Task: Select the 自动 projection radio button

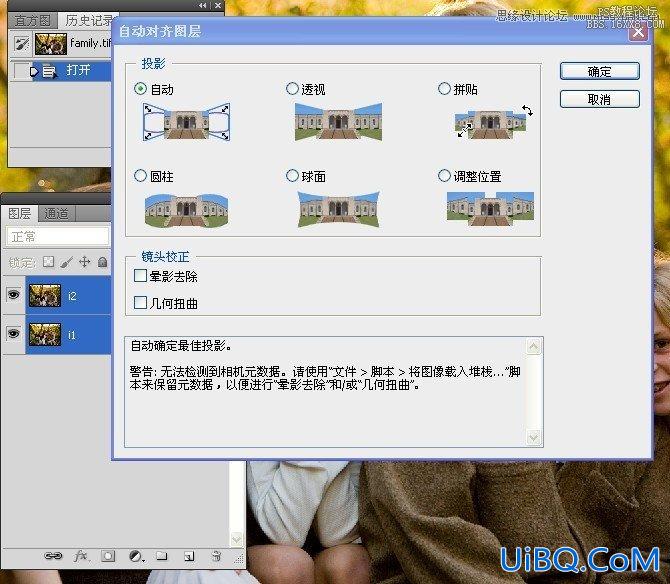Action: tap(140, 89)
